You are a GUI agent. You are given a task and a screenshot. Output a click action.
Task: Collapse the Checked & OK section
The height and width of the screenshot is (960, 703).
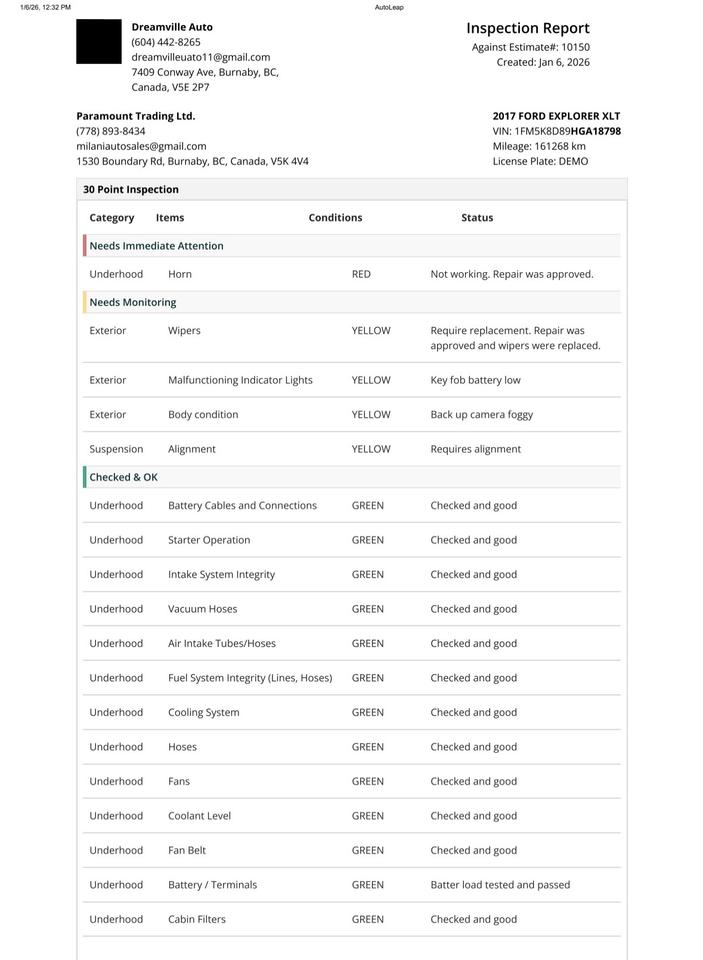point(123,477)
